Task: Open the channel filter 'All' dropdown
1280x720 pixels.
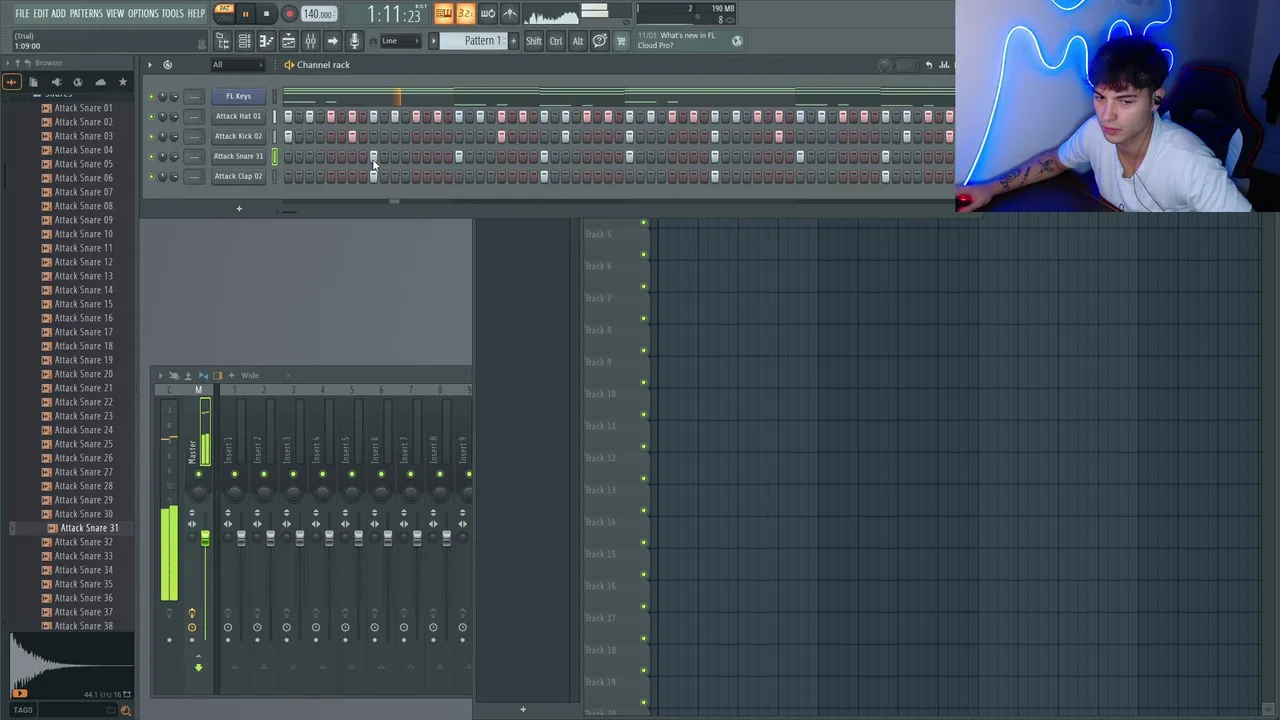Action: point(238,65)
